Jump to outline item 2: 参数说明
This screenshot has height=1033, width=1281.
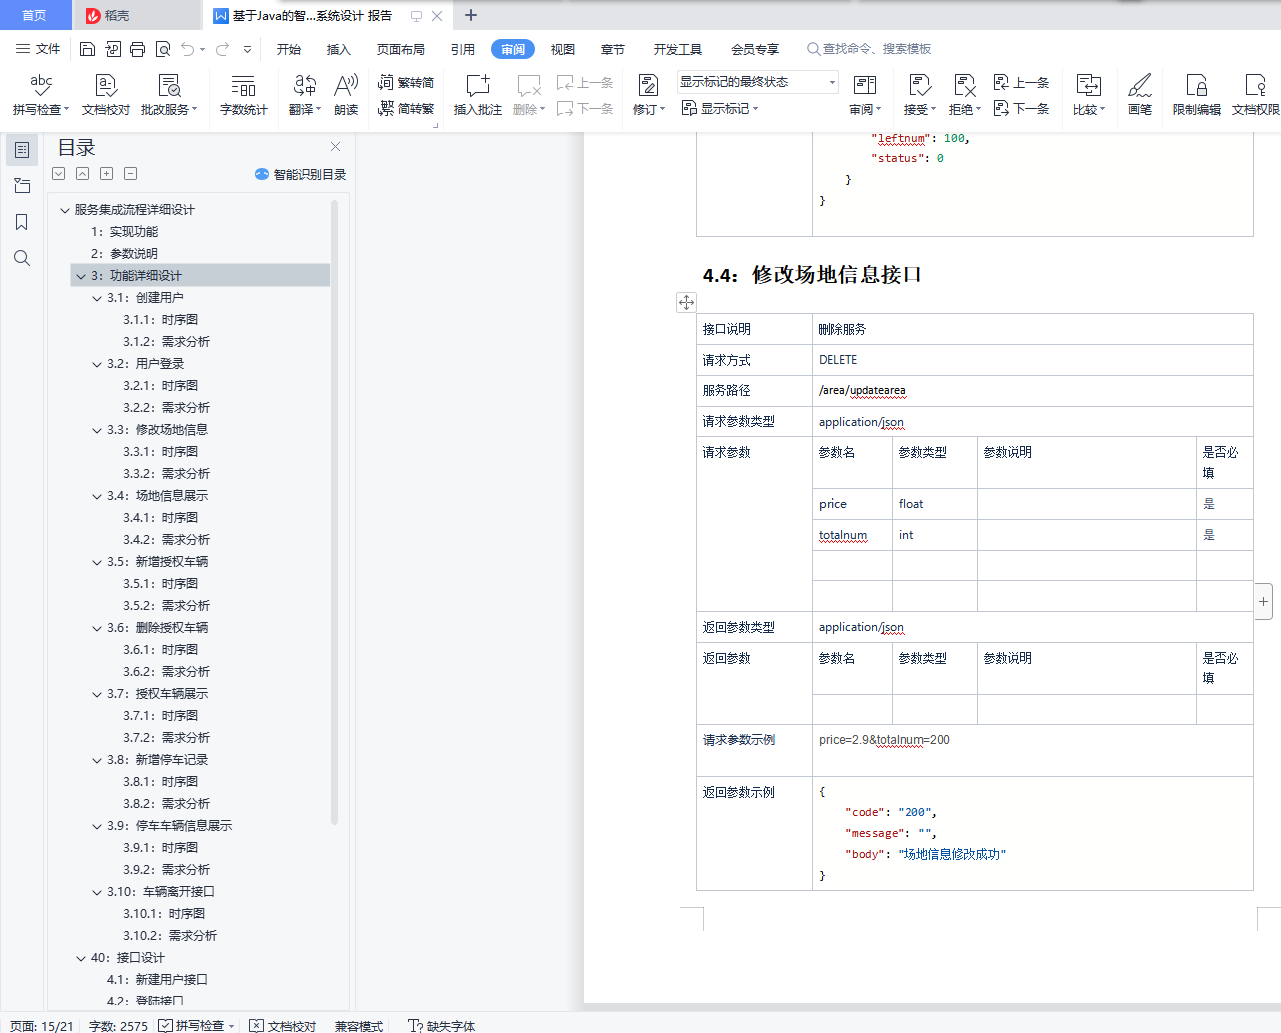coord(124,254)
